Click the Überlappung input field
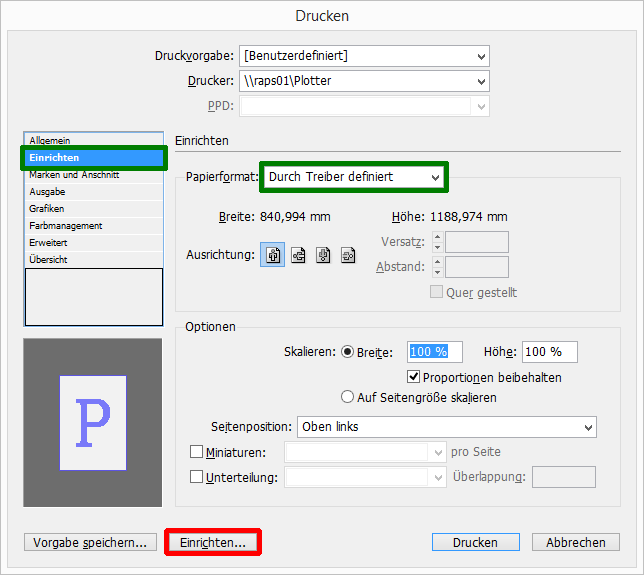The image size is (644, 575). tap(564, 477)
